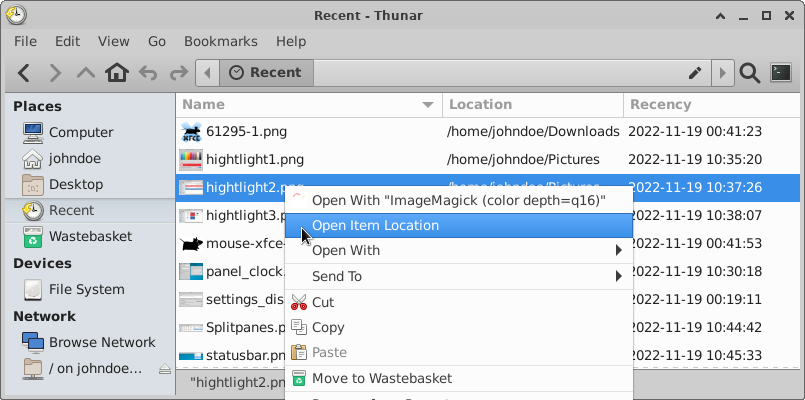Click the undo arrow toolbar icon
The width and height of the screenshot is (805, 400).
click(x=148, y=73)
